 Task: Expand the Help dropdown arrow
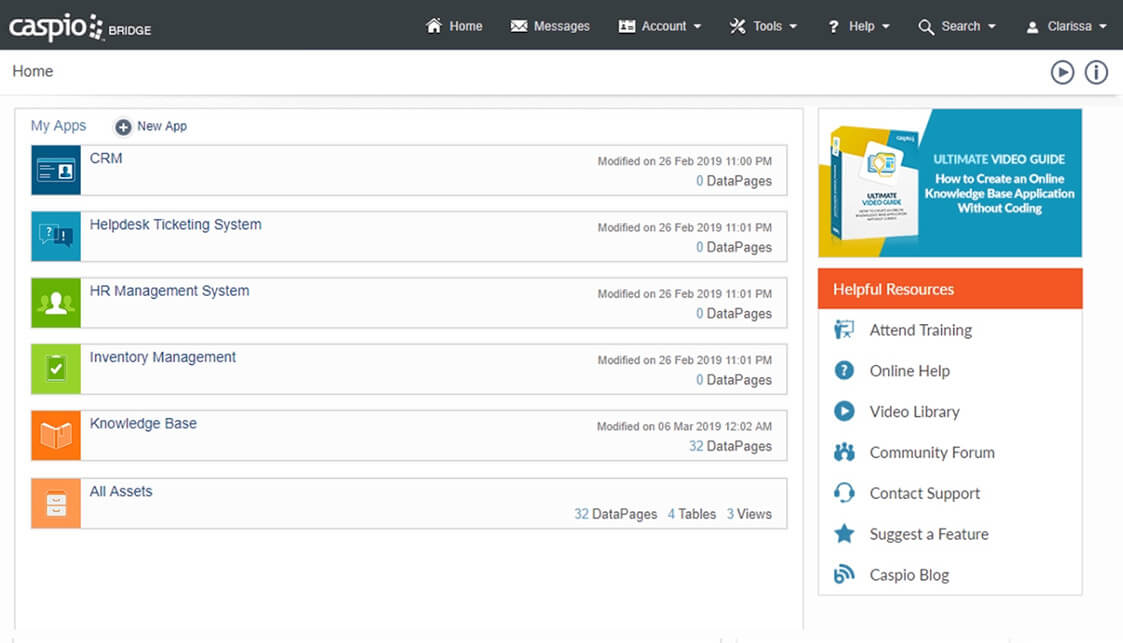pyautogui.click(x=886, y=26)
